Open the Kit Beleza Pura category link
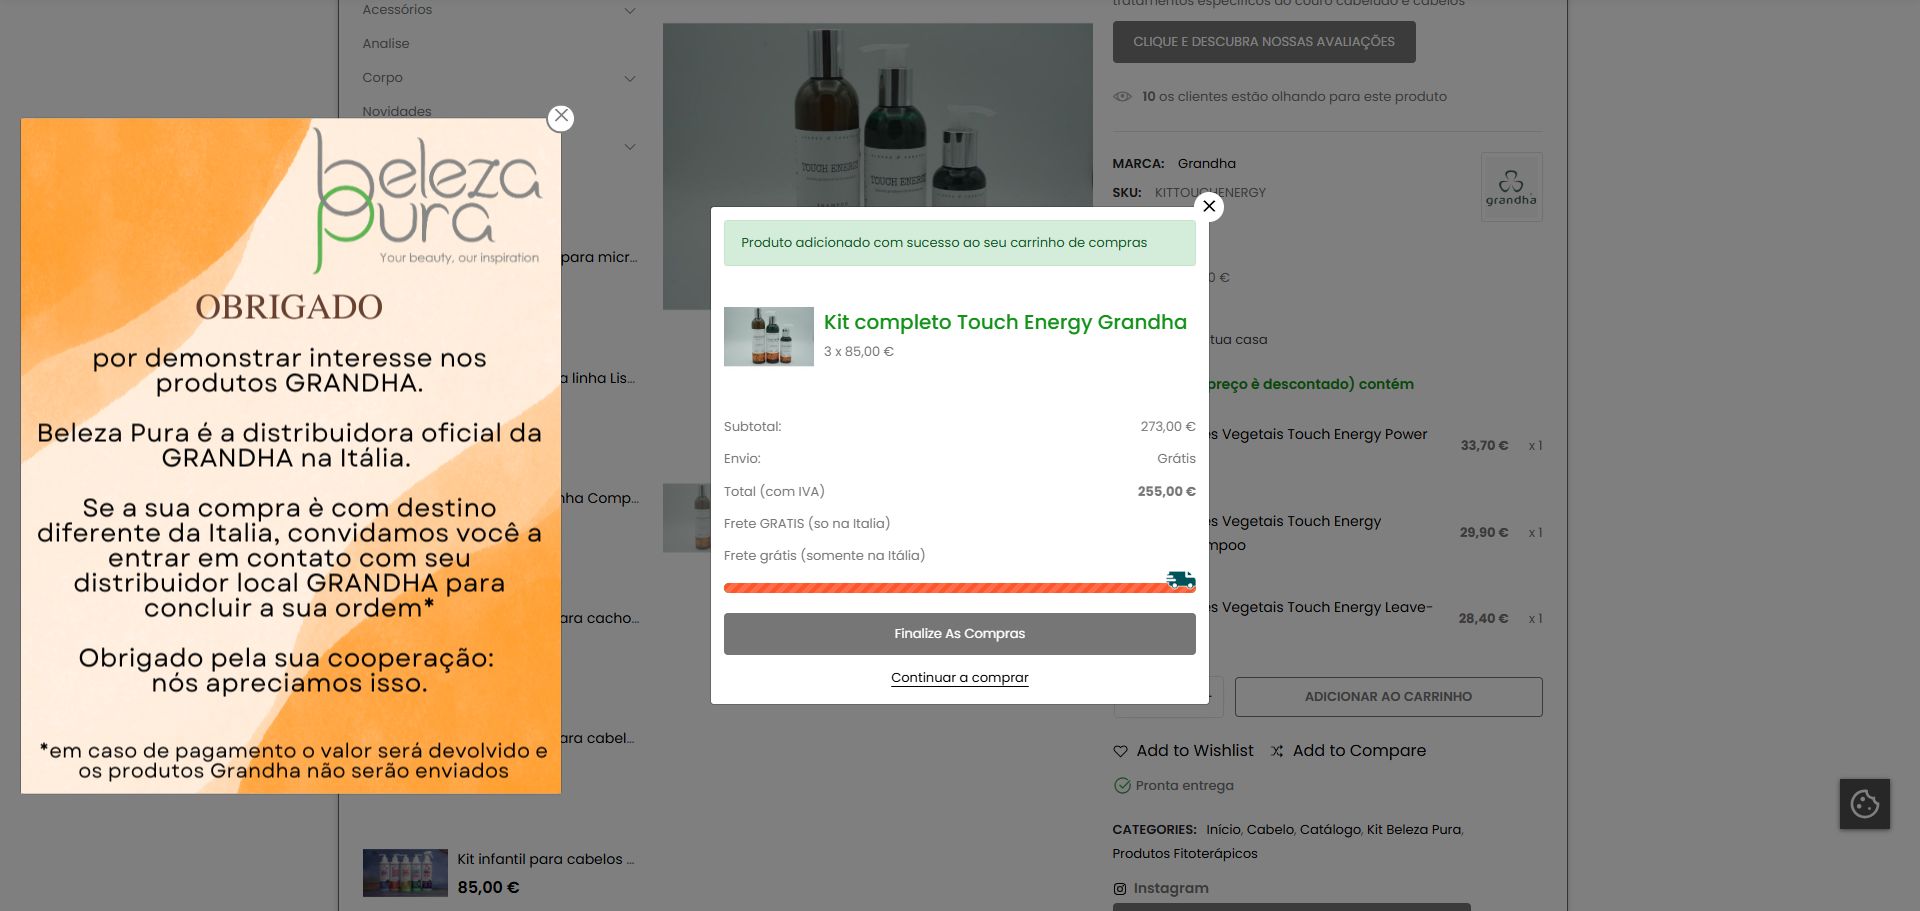This screenshot has height=911, width=1920. [1414, 830]
